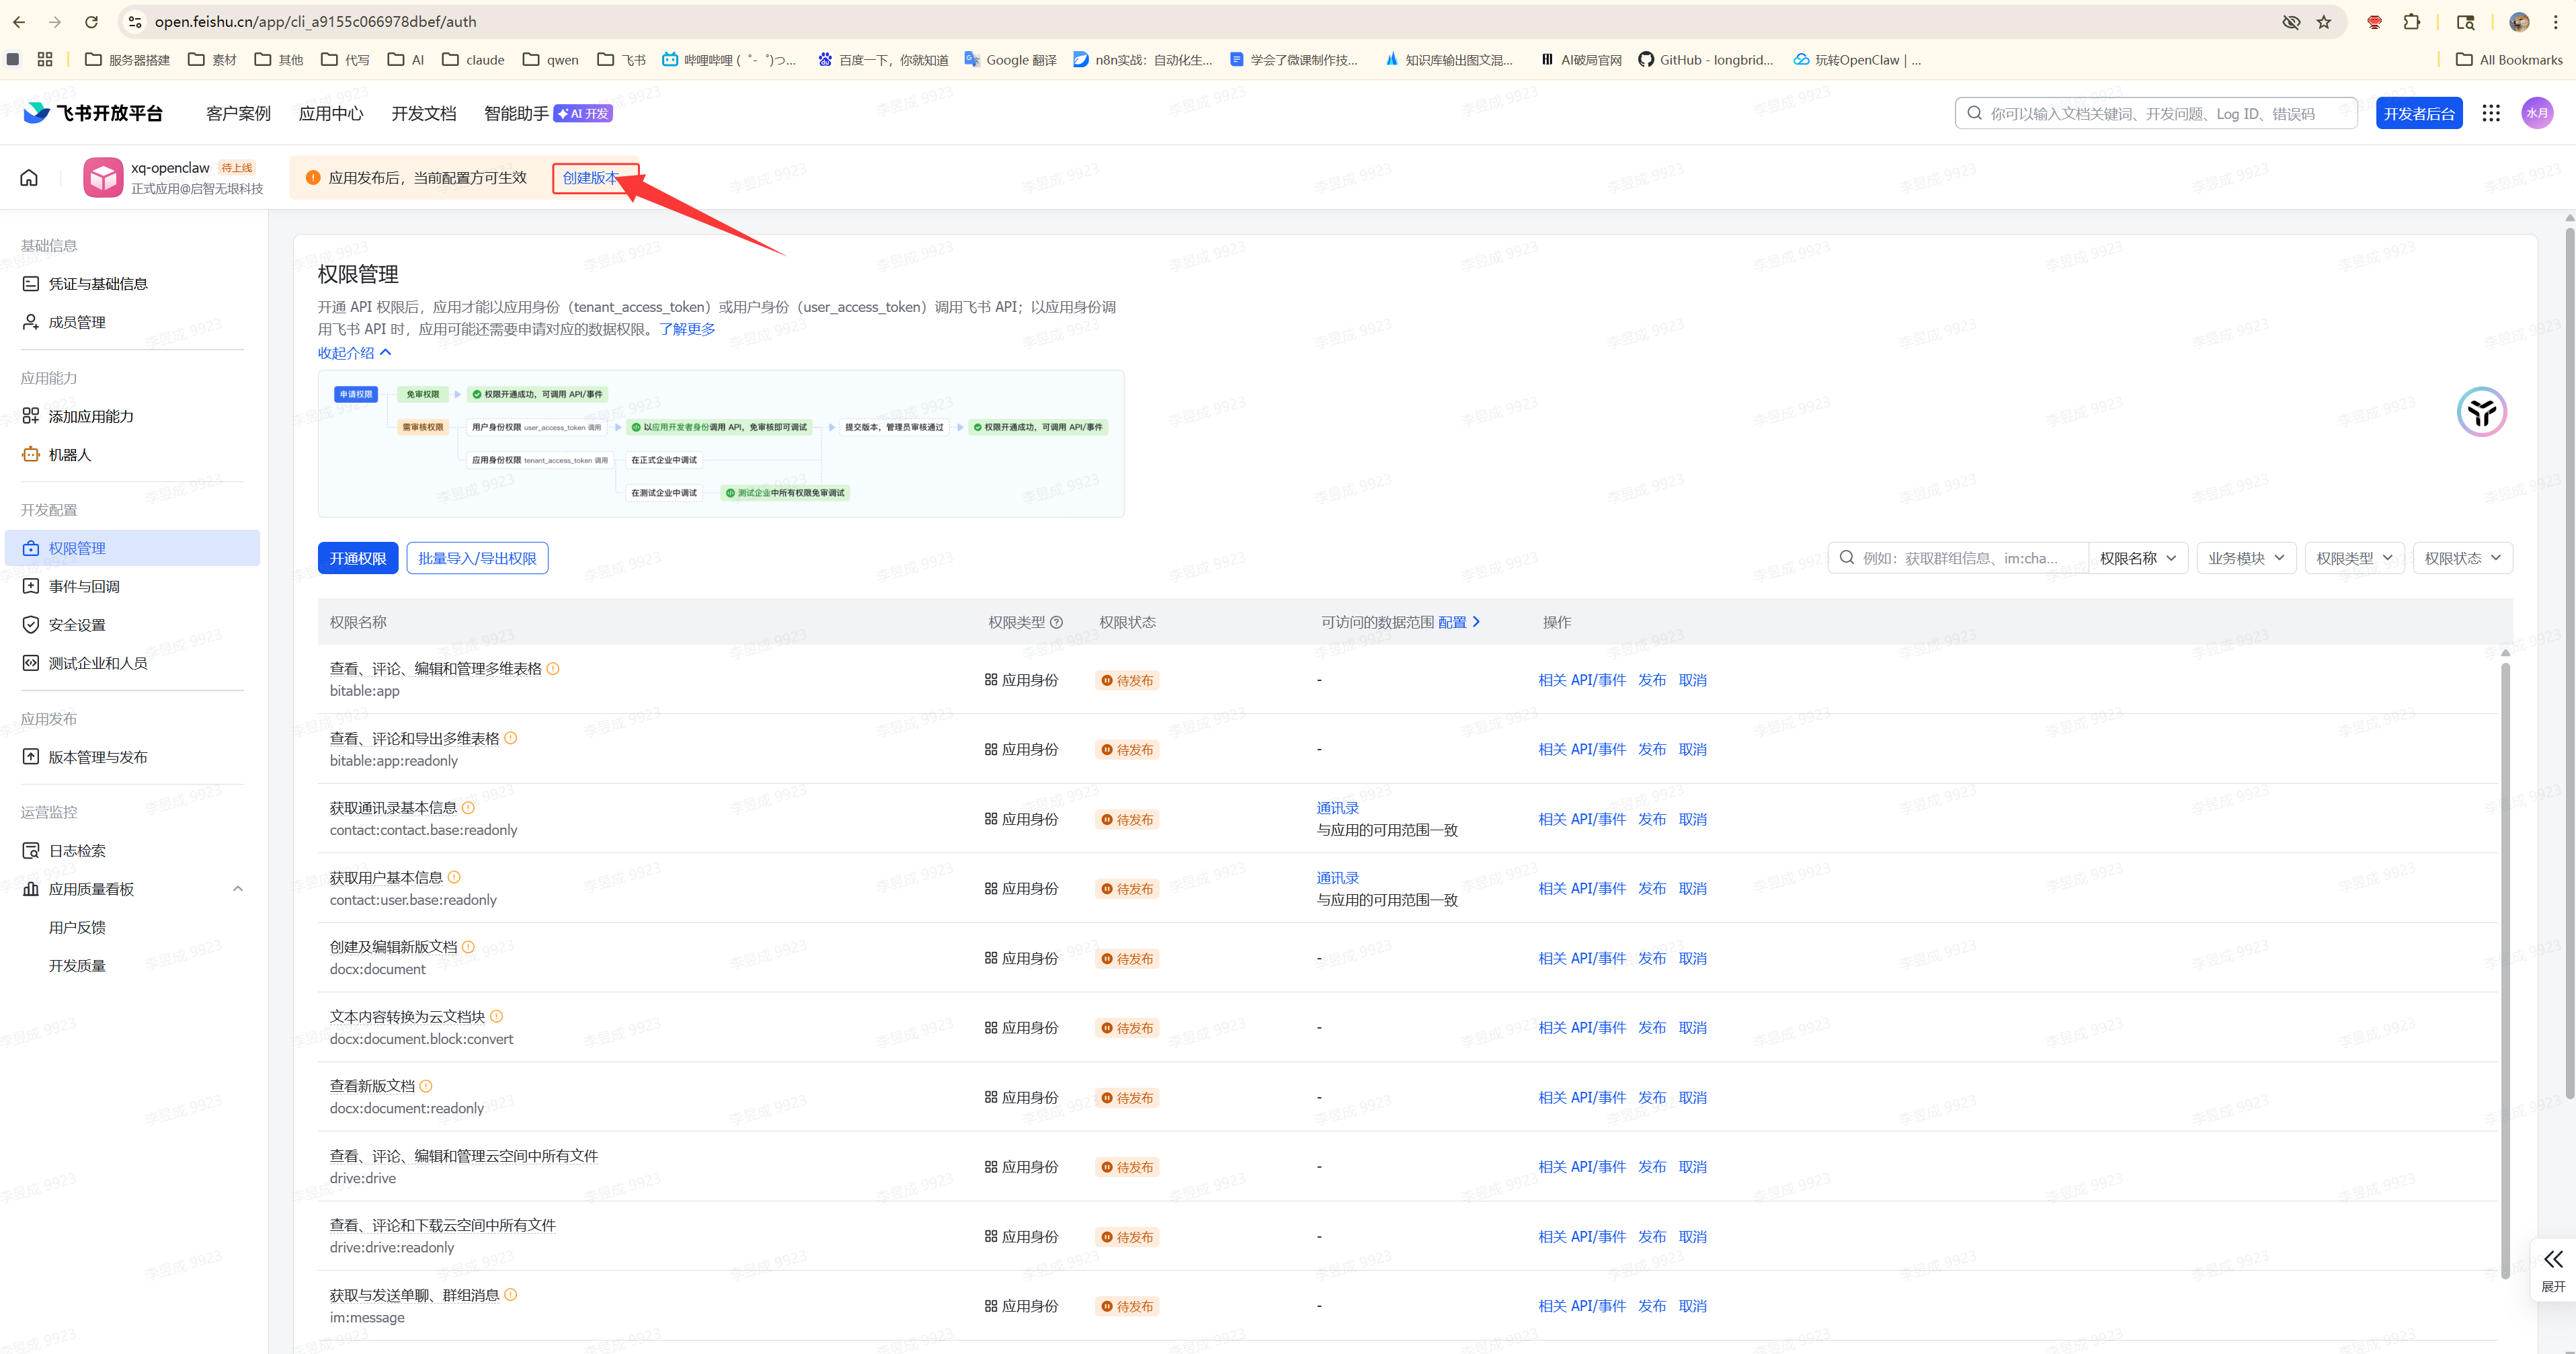
Task: Click the info icon beside 获取与发送单聊、群组消息
Action: 511,1295
